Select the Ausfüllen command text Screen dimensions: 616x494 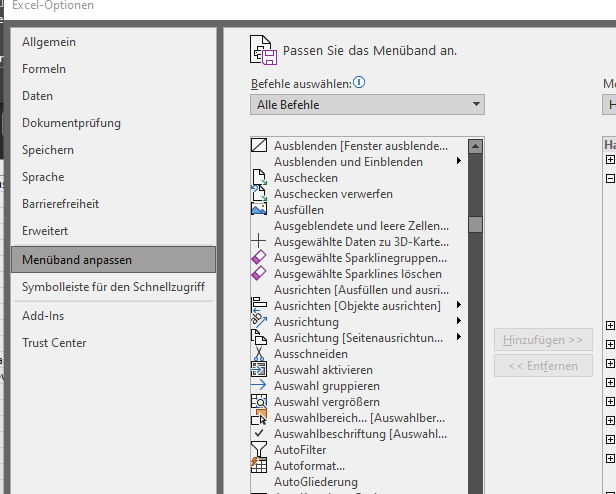tap(299, 209)
